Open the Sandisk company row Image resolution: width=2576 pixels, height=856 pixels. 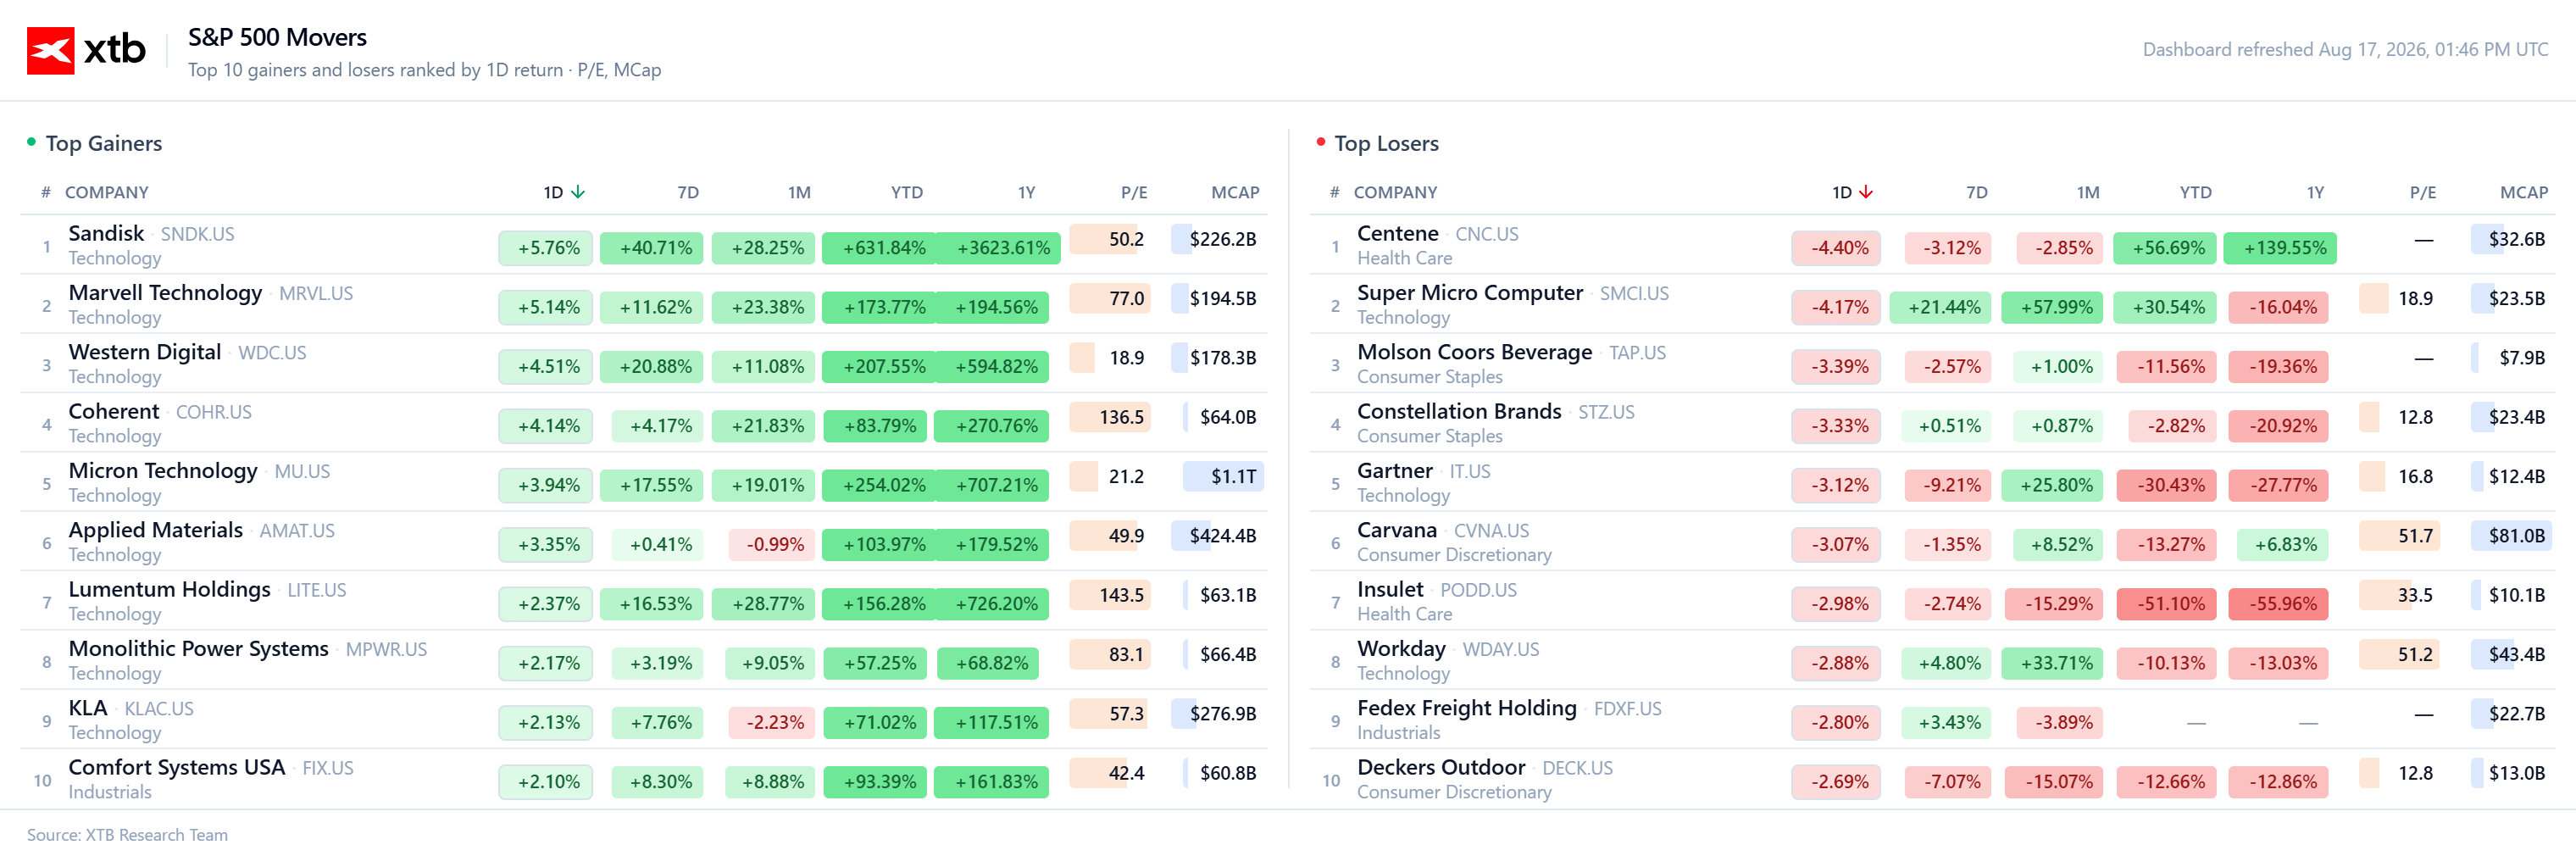click(x=644, y=245)
